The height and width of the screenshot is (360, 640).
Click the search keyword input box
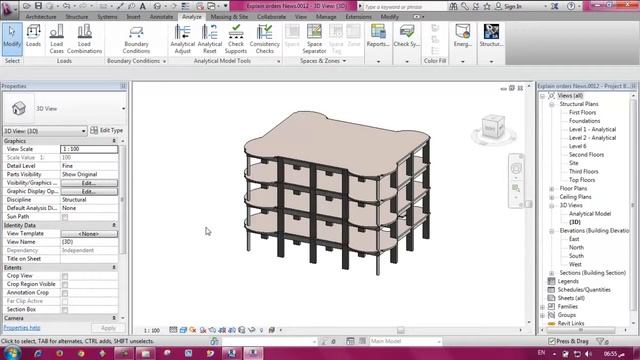(x=404, y=7)
